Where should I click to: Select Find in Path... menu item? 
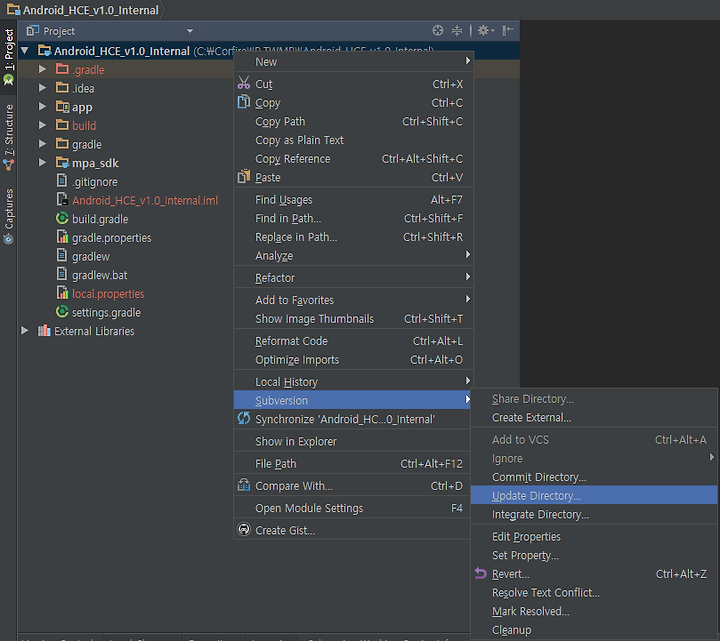tap(353, 218)
